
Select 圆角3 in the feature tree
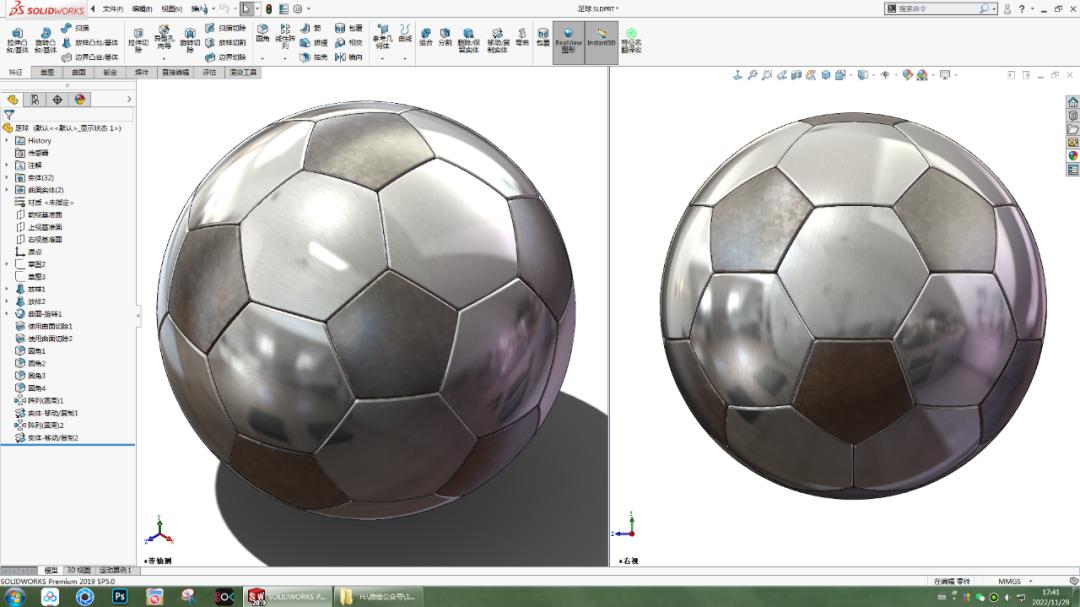click(x=37, y=375)
